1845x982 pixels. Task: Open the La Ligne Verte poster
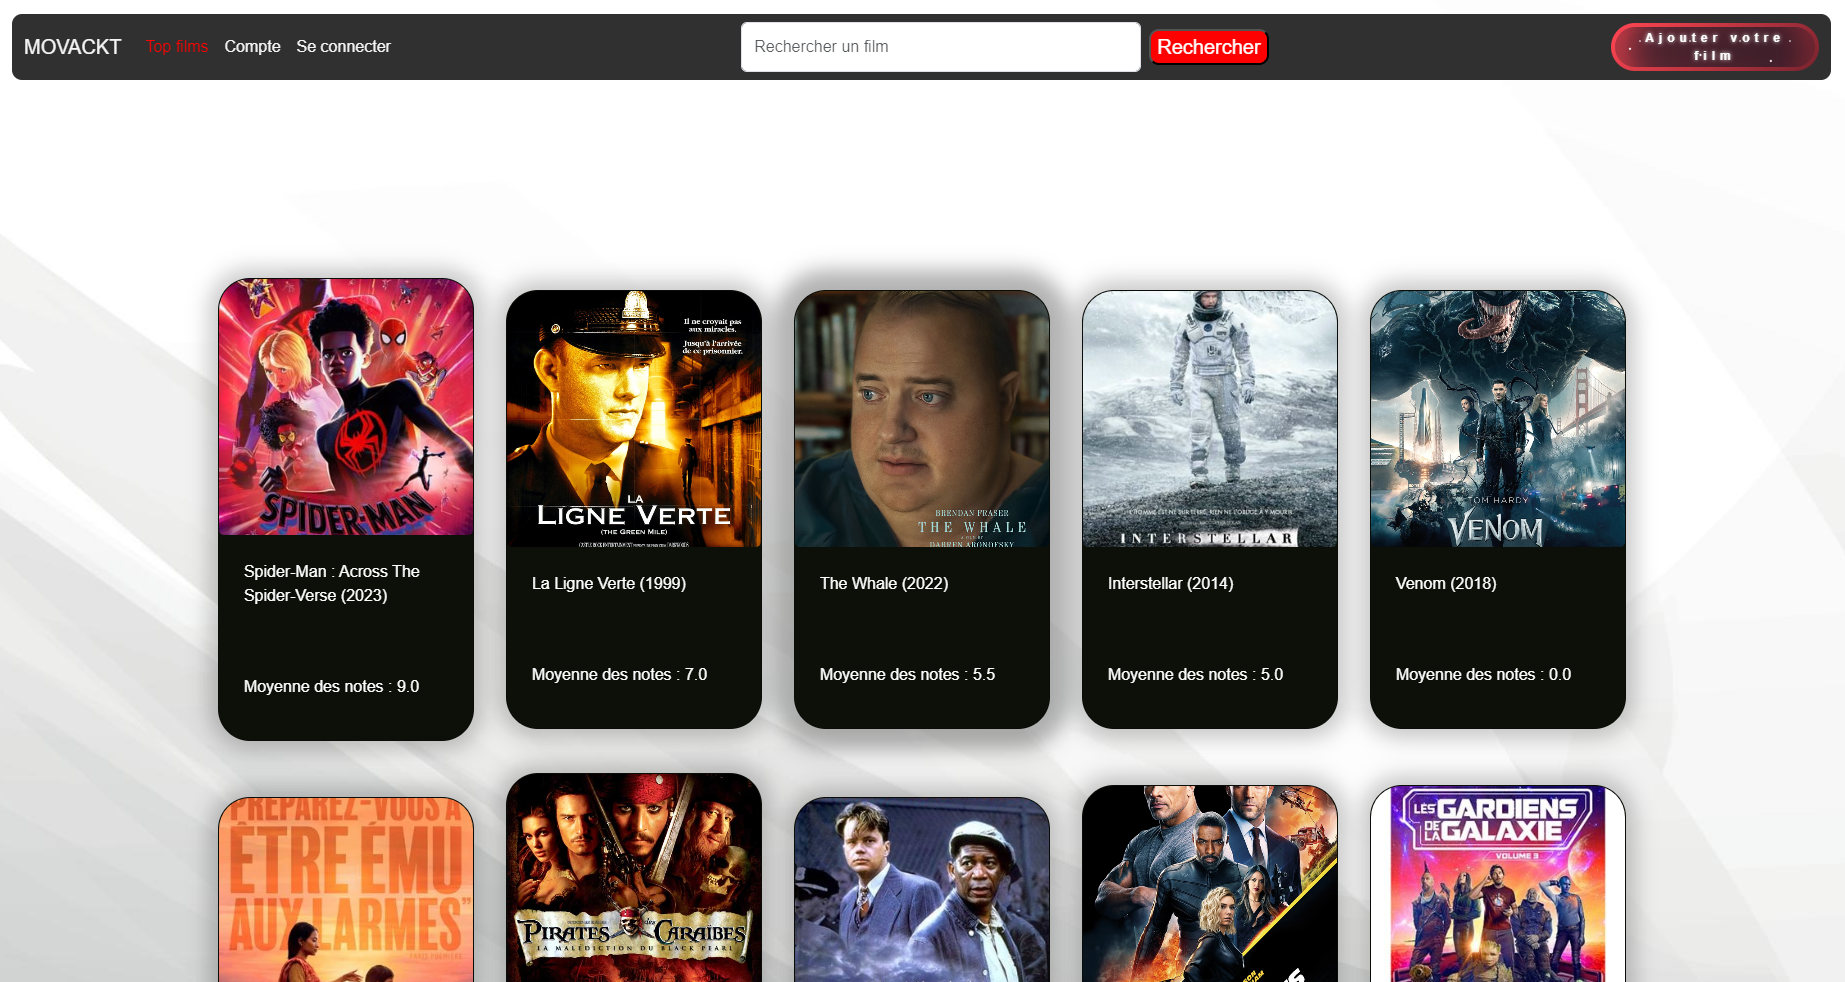[x=634, y=419]
